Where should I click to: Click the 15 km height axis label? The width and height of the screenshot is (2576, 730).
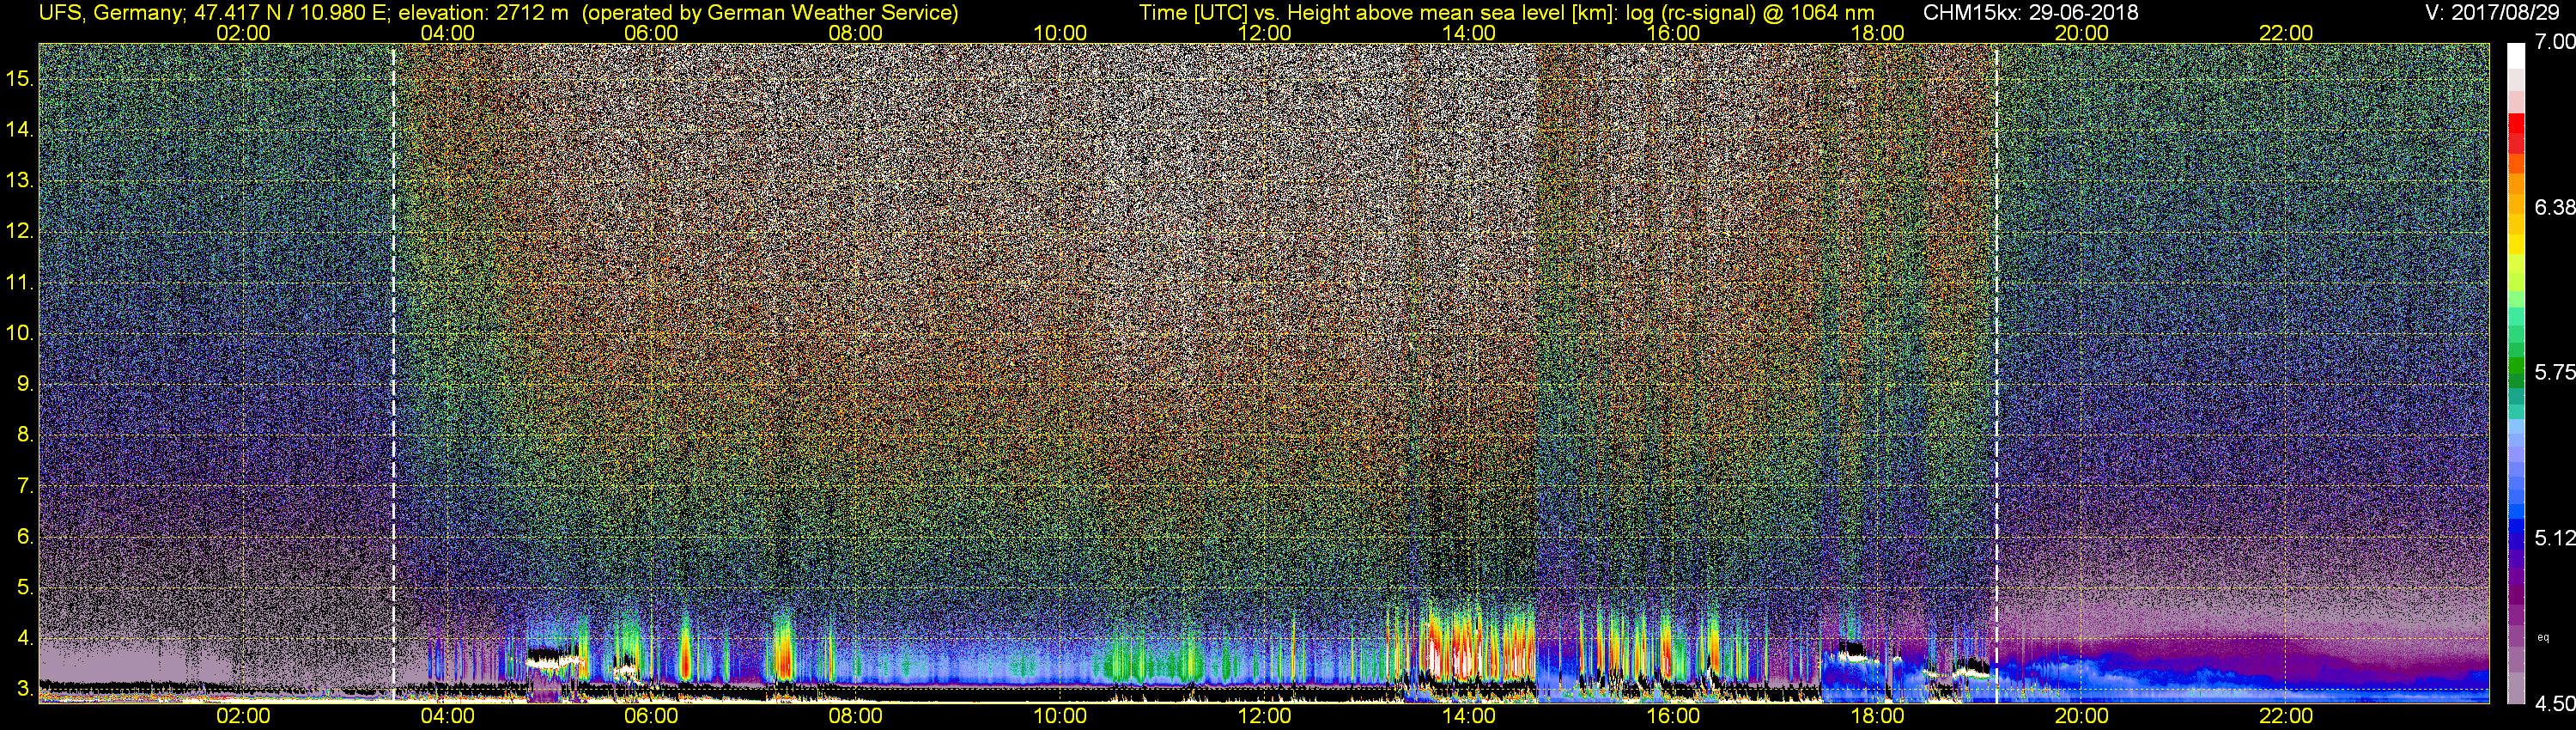pyautogui.click(x=20, y=78)
